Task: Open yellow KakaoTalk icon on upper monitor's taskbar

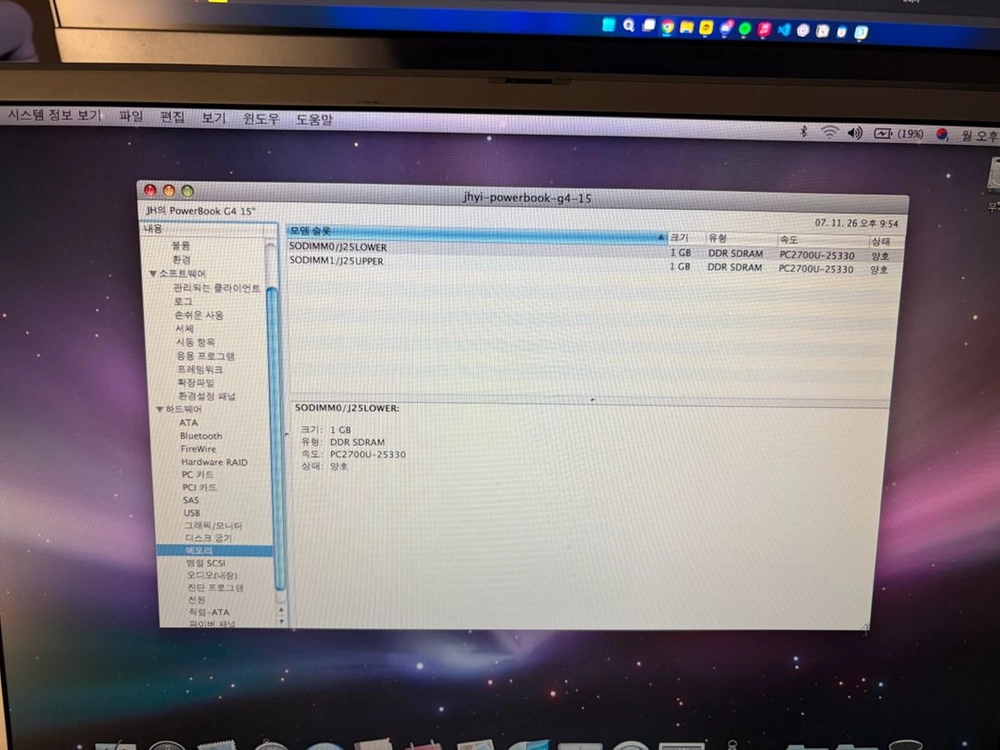Action: coord(705,28)
